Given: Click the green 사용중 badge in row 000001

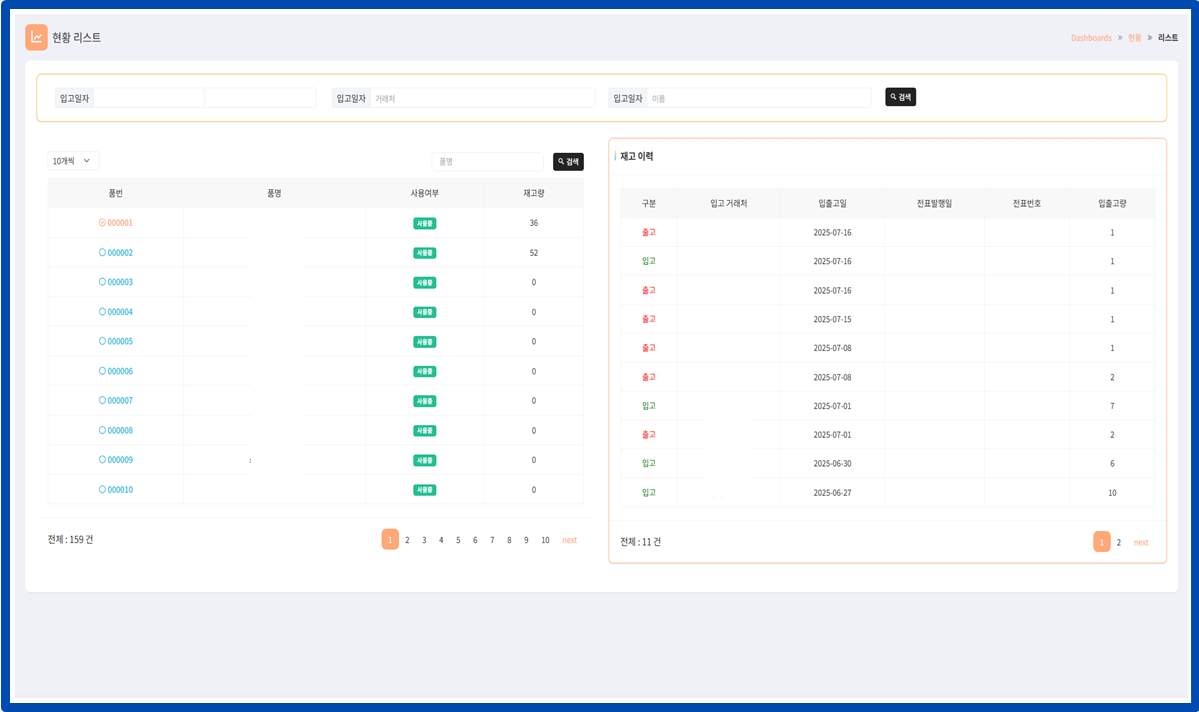Looking at the screenshot, I should [424, 223].
